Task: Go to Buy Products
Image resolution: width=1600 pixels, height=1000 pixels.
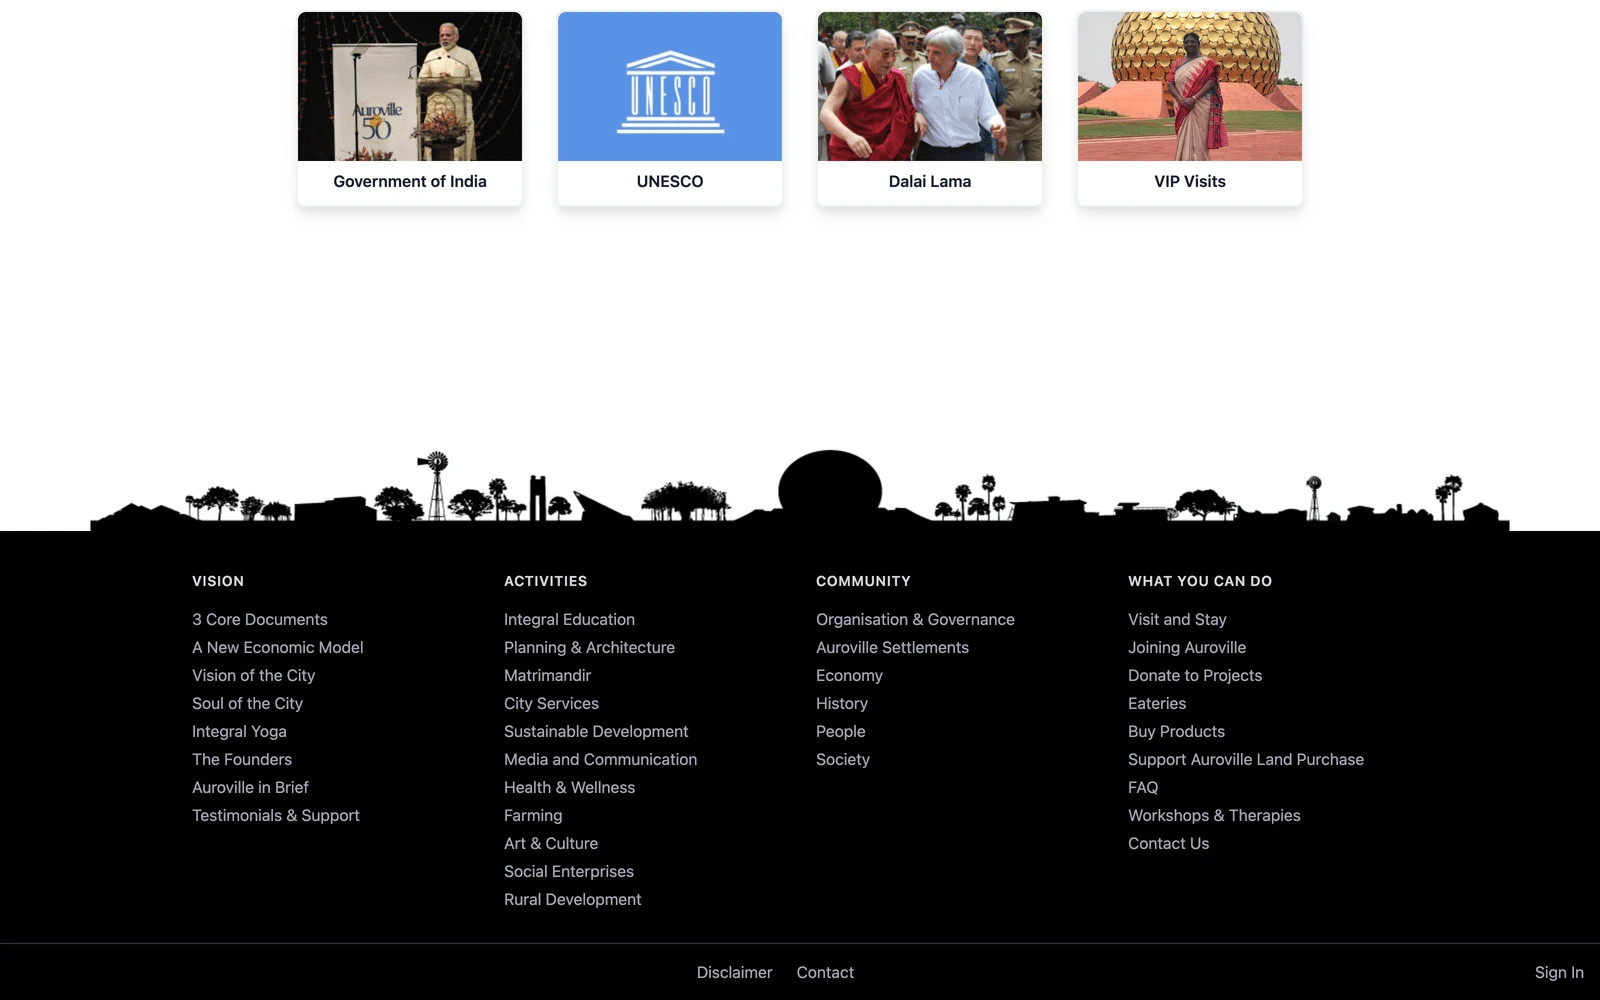Action: [1176, 731]
